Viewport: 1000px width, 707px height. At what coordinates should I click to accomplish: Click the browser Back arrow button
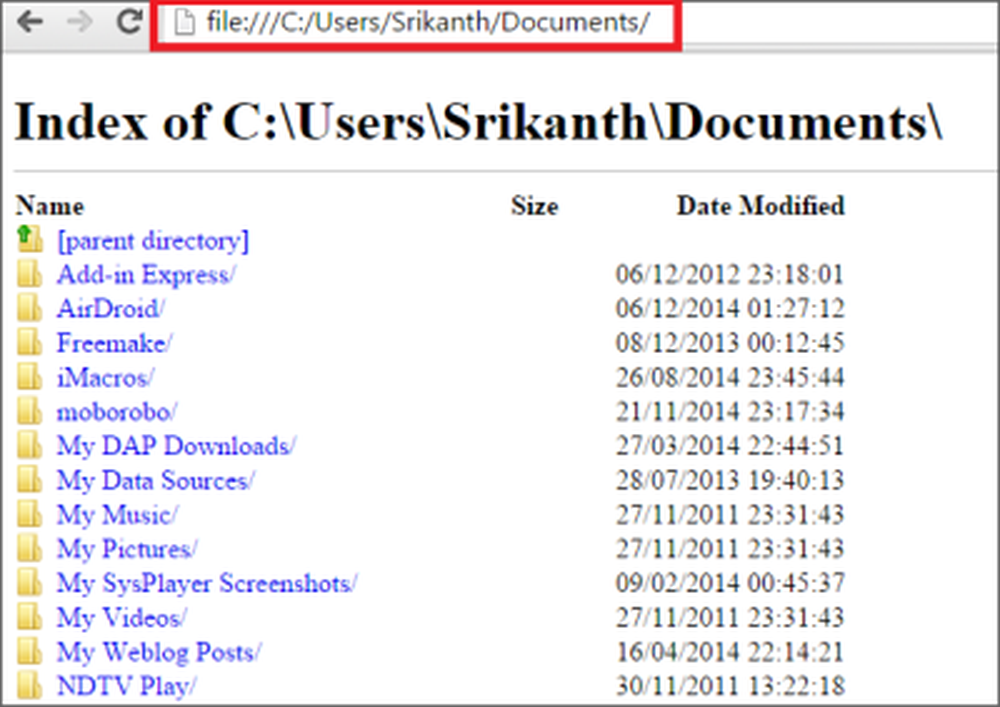pyautogui.click(x=30, y=22)
